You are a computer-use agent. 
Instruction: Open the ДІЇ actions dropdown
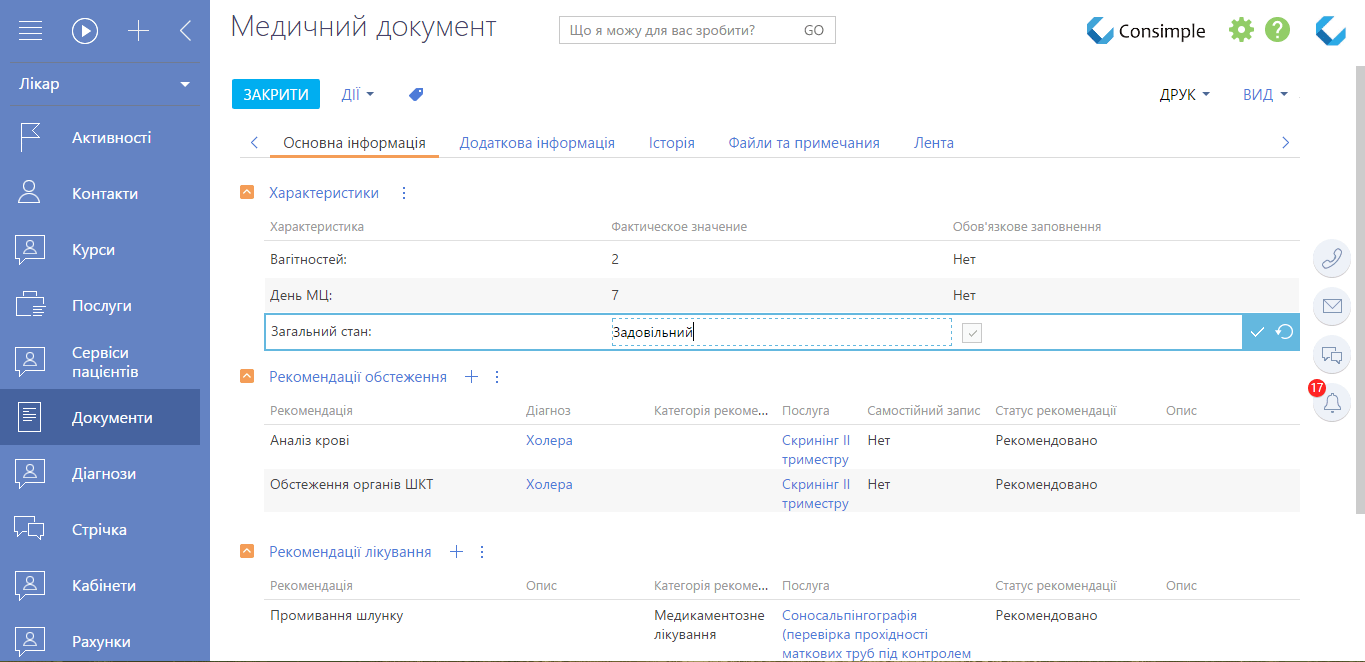click(x=358, y=94)
